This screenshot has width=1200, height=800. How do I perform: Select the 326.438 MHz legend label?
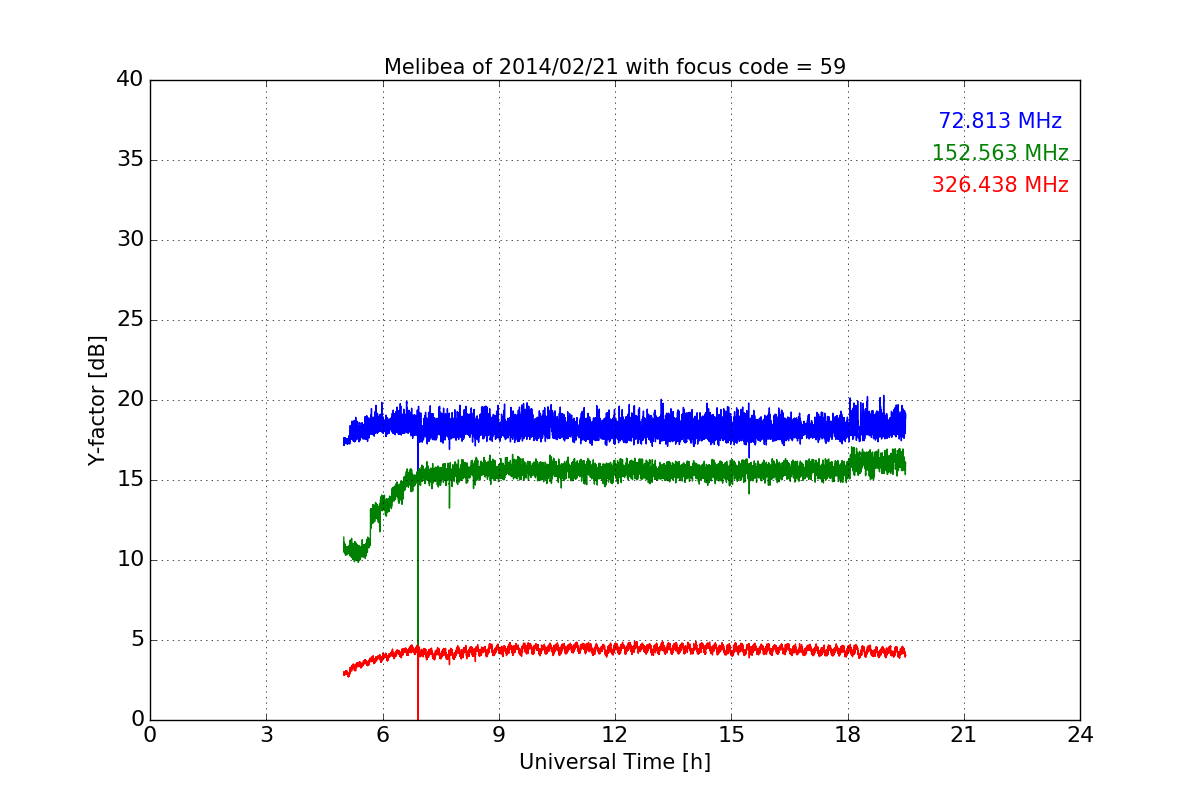pyautogui.click(x=1000, y=185)
